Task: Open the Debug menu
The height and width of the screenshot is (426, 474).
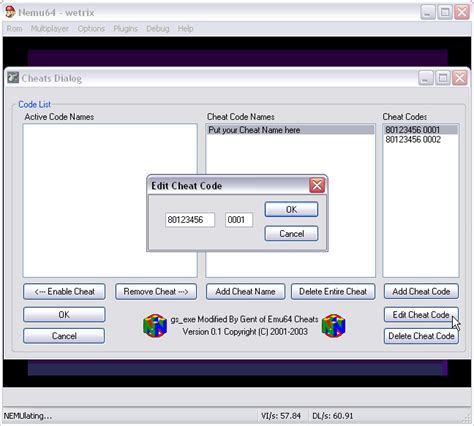Action: [158, 29]
